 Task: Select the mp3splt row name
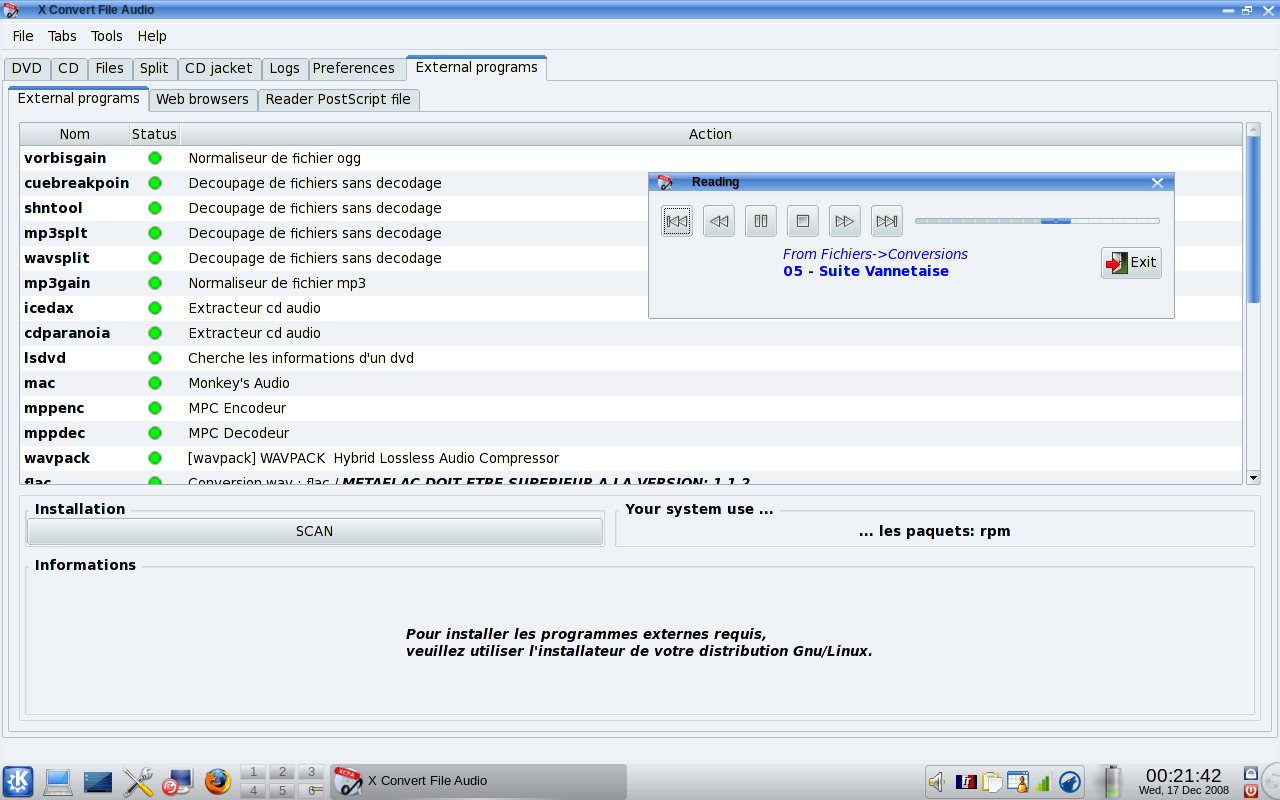pyautogui.click(x=56, y=233)
